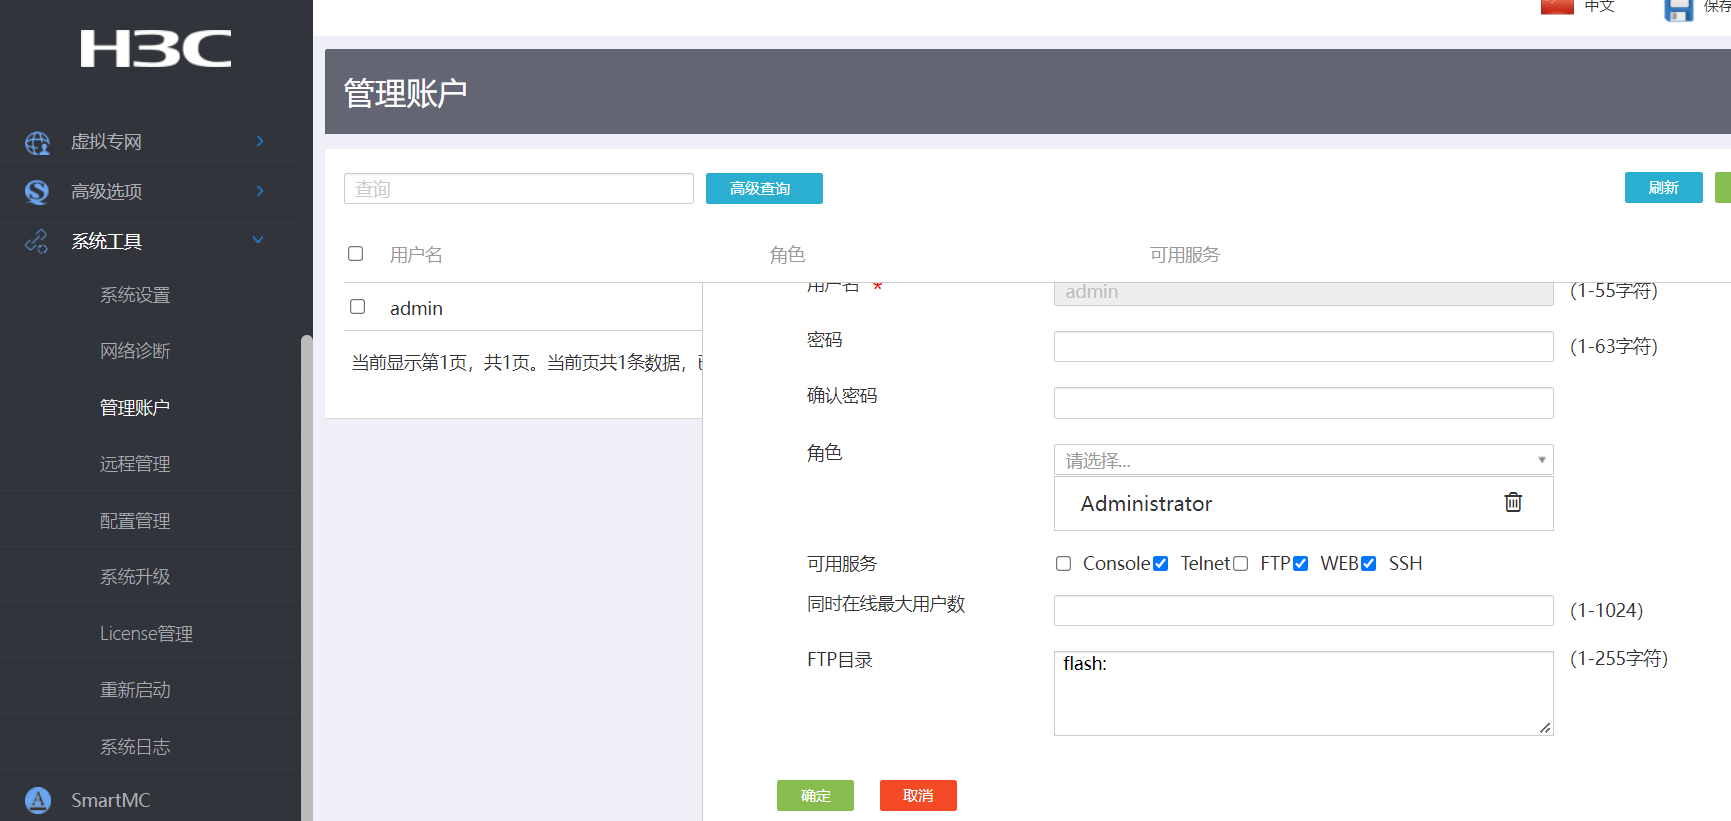Click the SmartMC sidebar icon
This screenshot has width=1731, height=821.
(x=37, y=800)
